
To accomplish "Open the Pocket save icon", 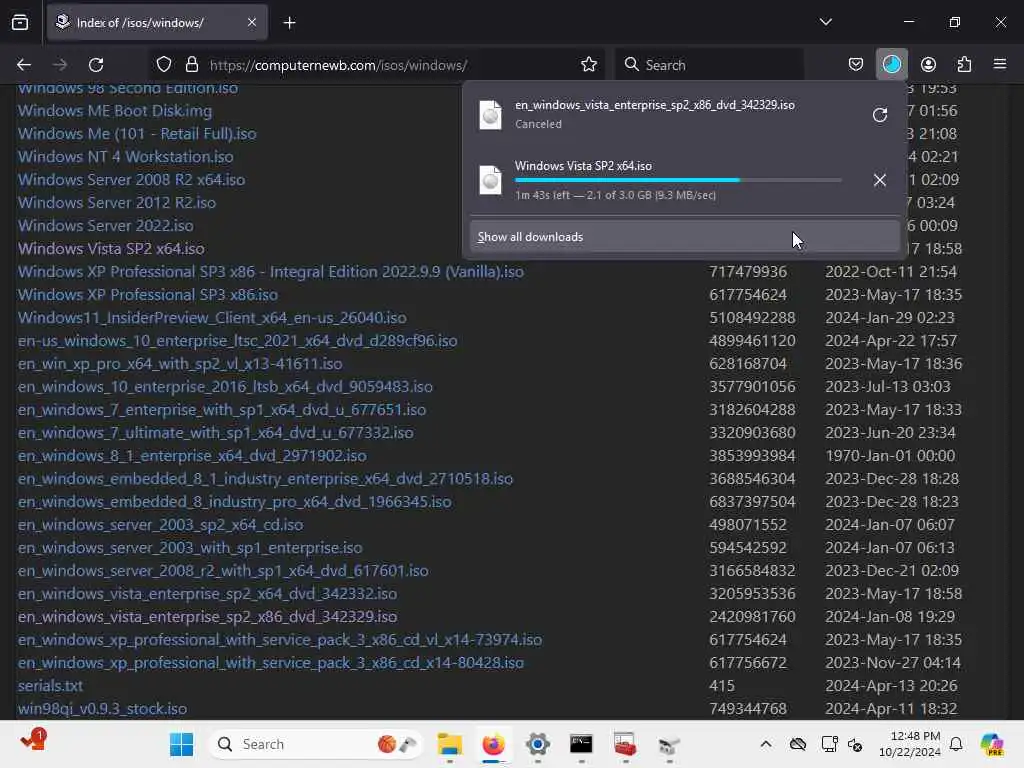I will [x=856, y=65].
